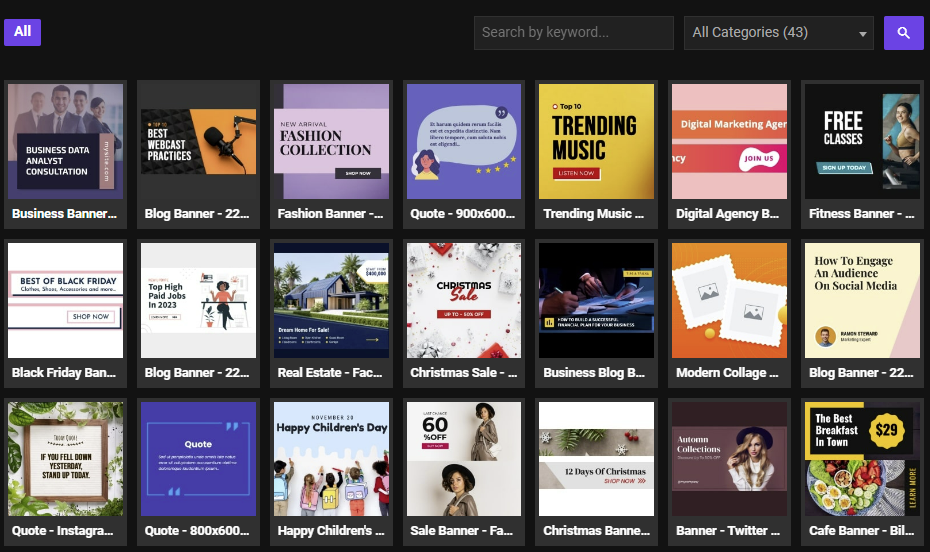The height and width of the screenshot is (552, 930).
Task: Click the 'Happy Children's ...' title text
Action: (x=331, y=531)
